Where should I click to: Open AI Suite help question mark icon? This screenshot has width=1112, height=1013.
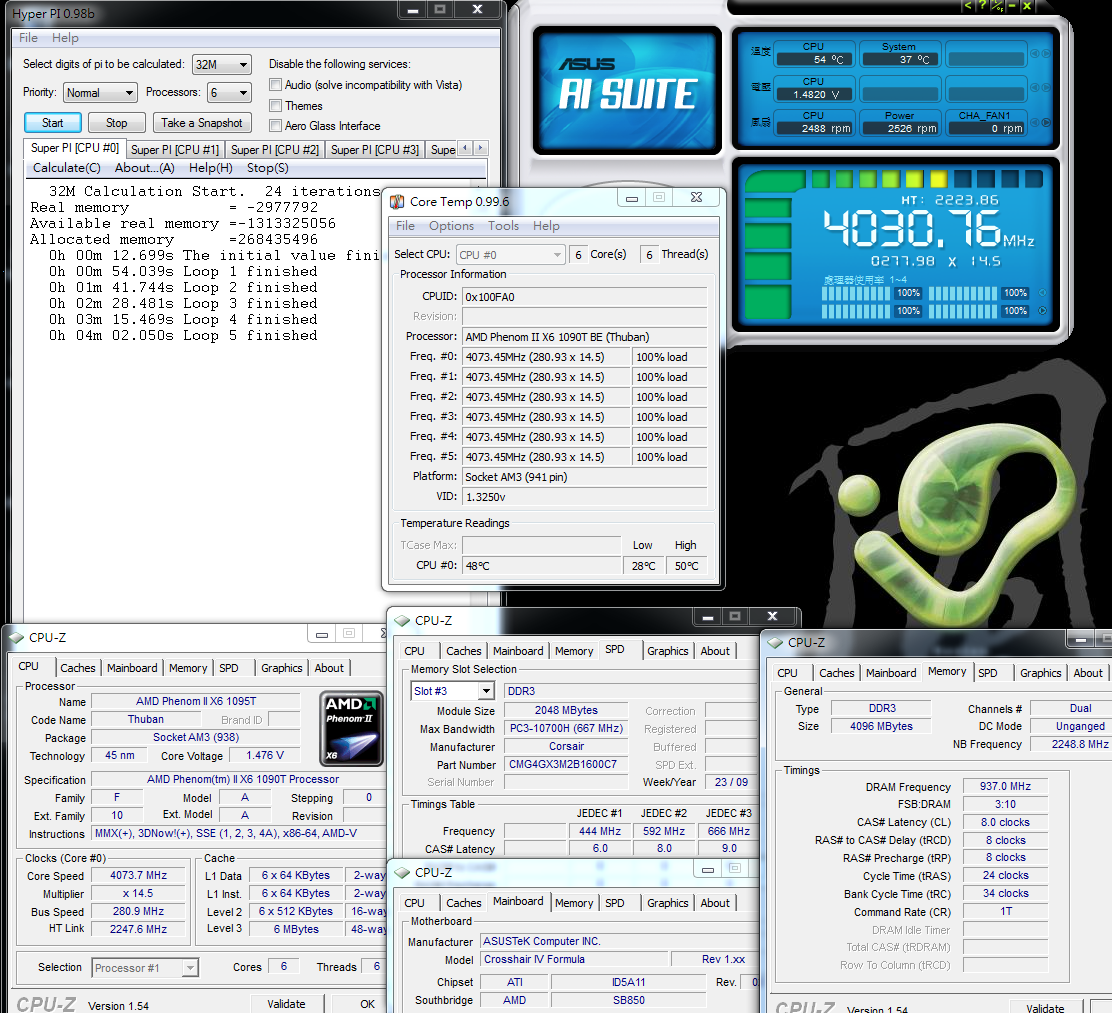click(982, 6)
